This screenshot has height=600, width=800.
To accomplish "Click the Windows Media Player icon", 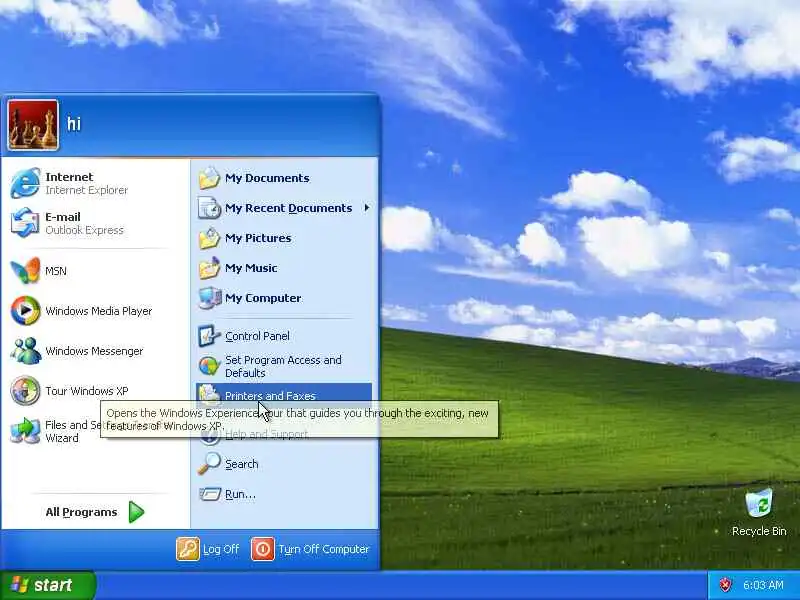I will coord(25,310).
